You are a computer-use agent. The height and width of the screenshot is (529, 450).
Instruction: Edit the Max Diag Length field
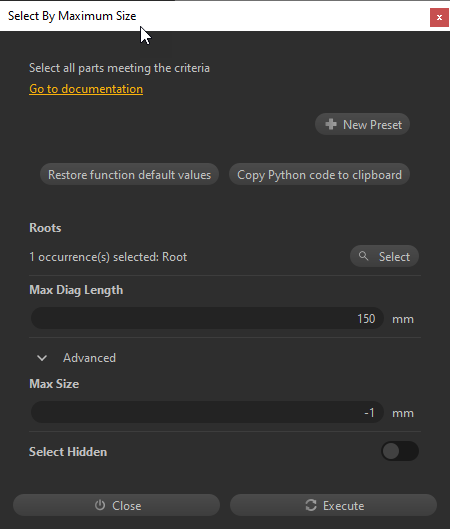[207, 318]
